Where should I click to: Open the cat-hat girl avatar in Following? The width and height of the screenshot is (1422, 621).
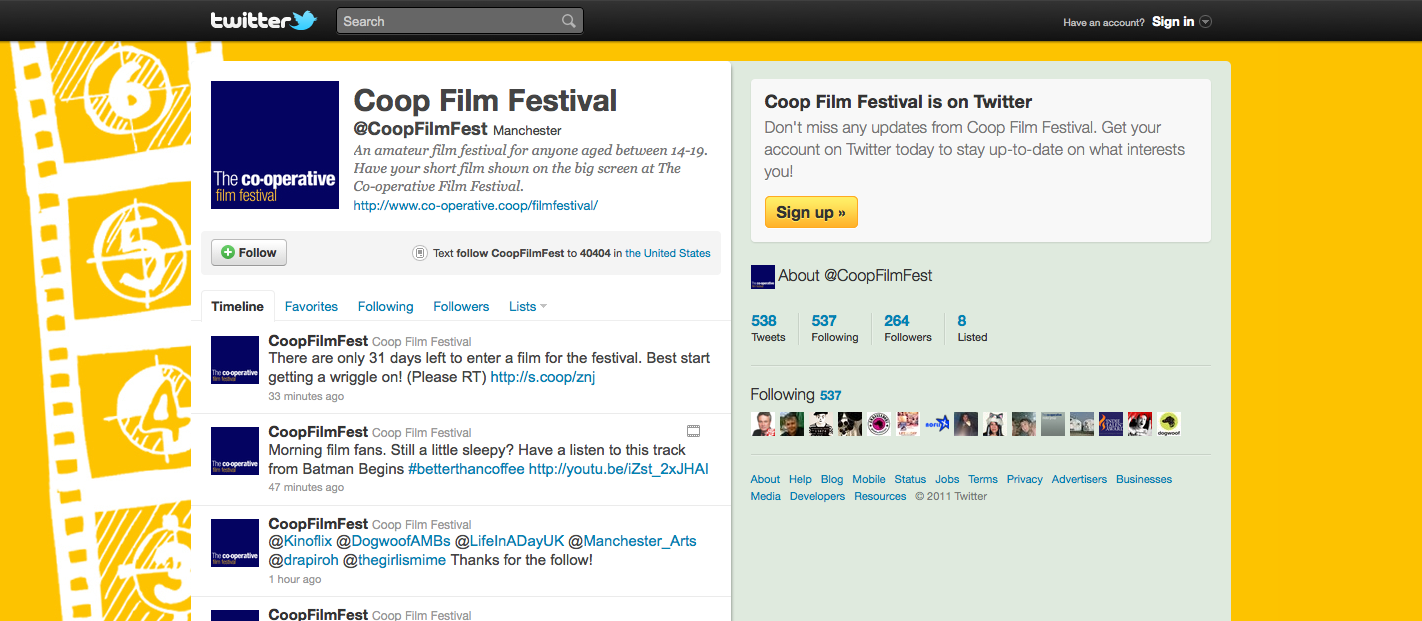pos(995,424)
